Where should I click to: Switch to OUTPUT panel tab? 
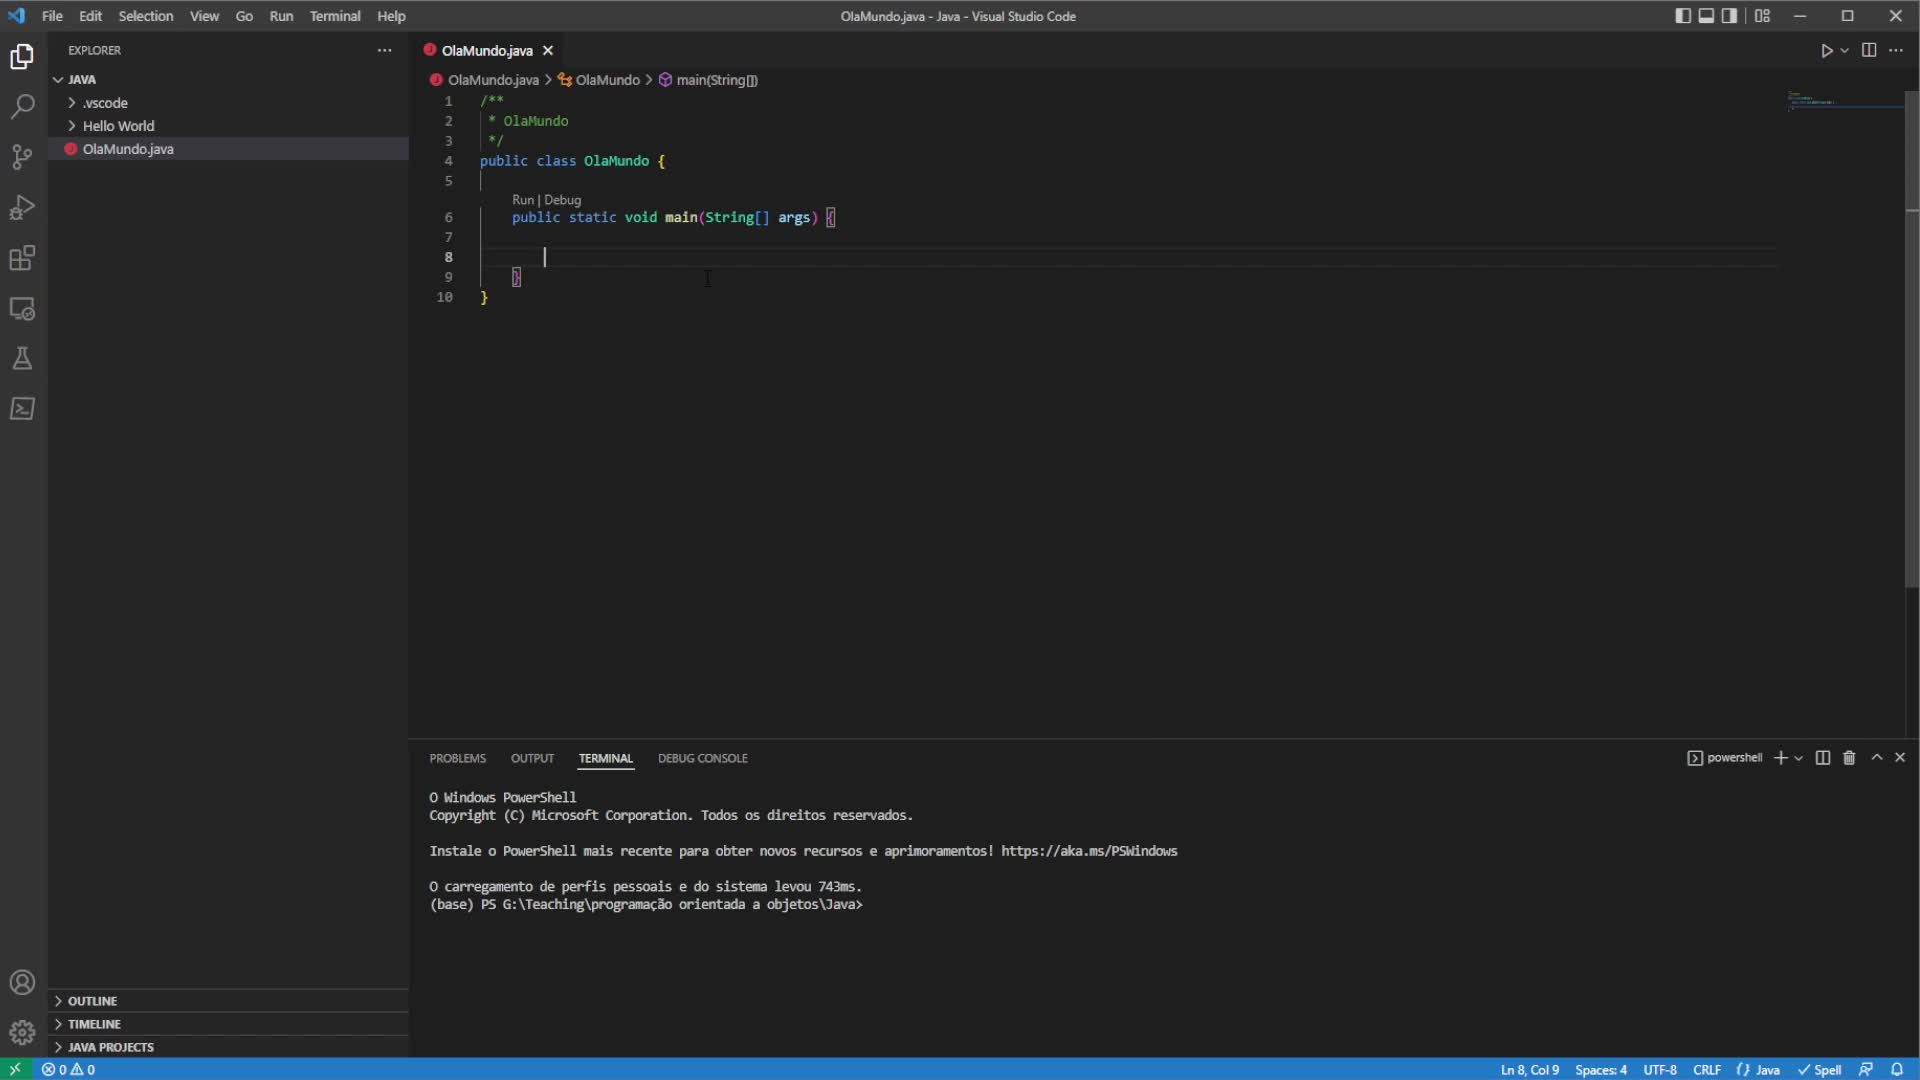pos(532,758)
